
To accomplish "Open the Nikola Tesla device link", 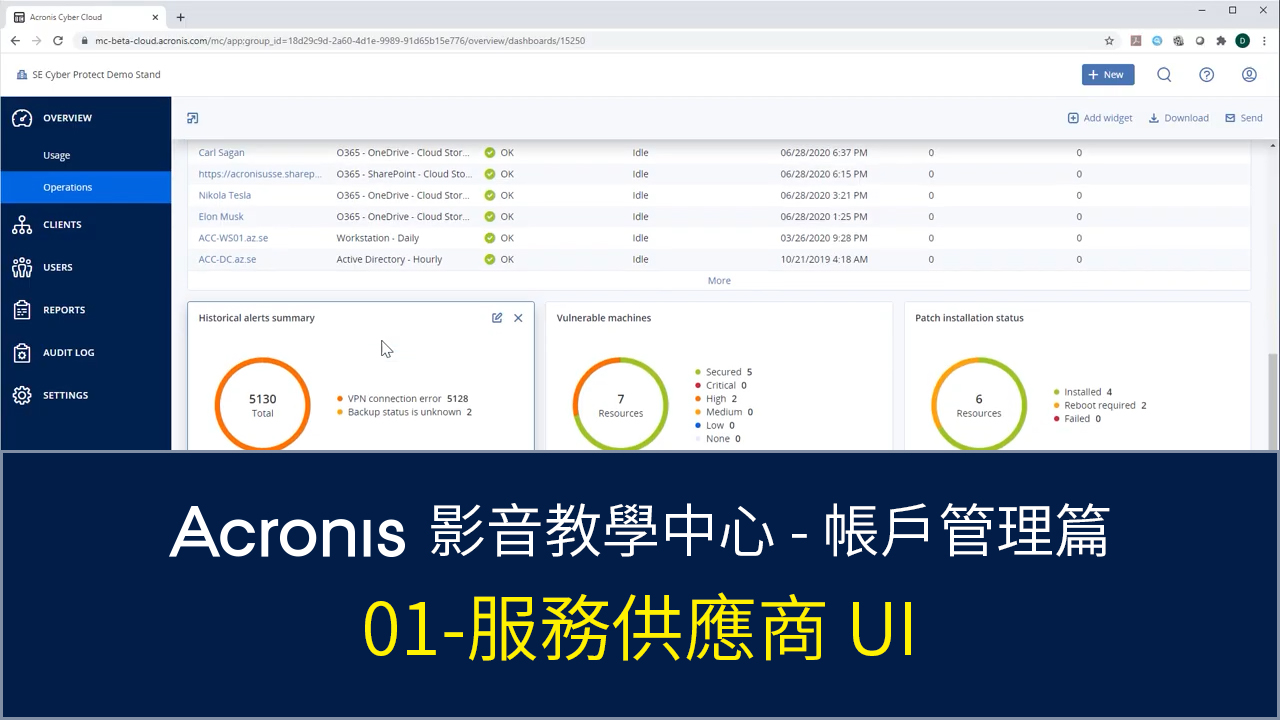I will [x=224, y=195].
